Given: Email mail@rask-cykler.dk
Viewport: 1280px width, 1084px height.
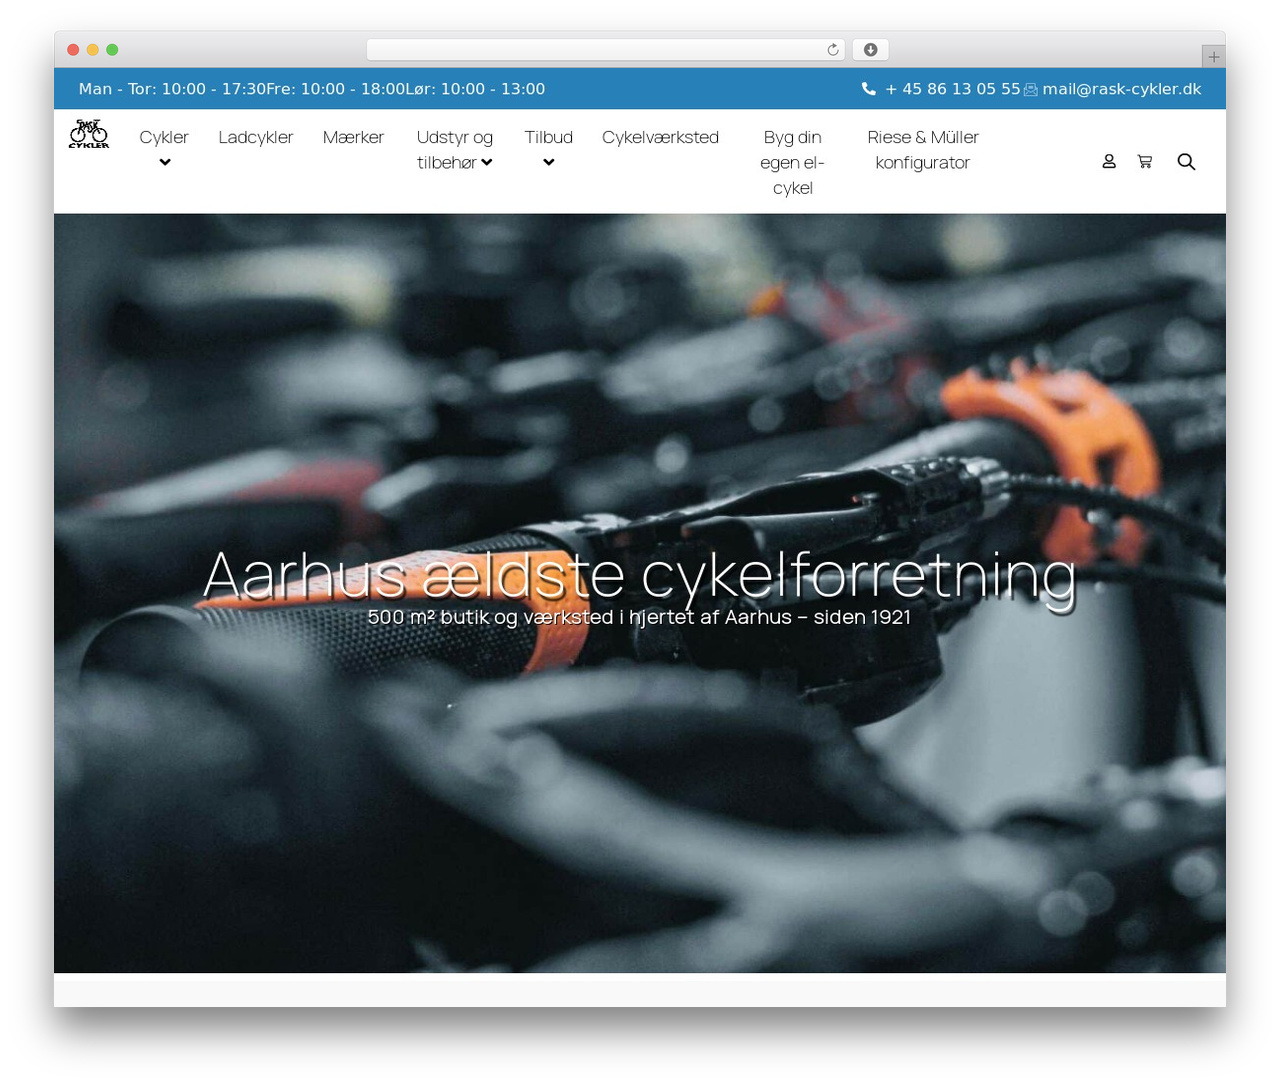Looking at the screenshot, I should (1122, 89).
